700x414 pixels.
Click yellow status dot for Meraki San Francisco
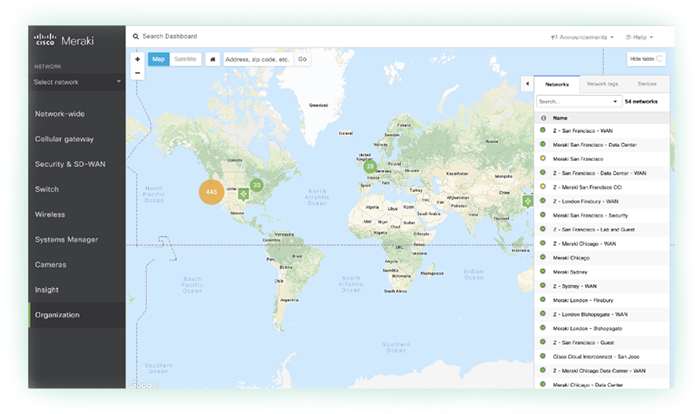tap(543, 158)
